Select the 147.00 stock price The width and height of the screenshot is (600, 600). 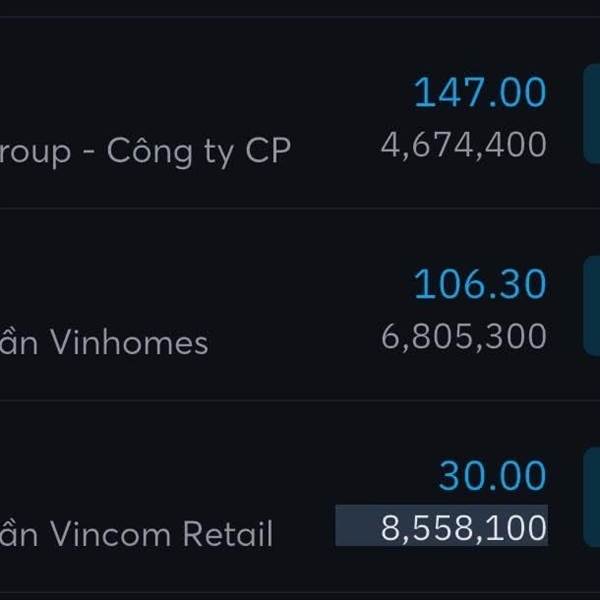click(480, 93)
